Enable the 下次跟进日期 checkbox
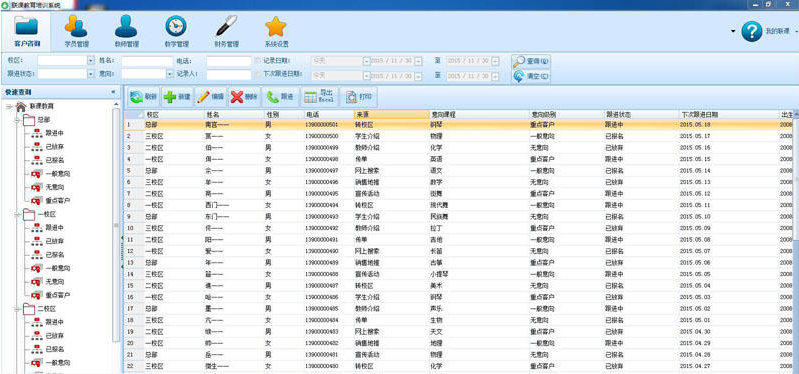Viewport: 799px width, 374px height. (258, 74)
